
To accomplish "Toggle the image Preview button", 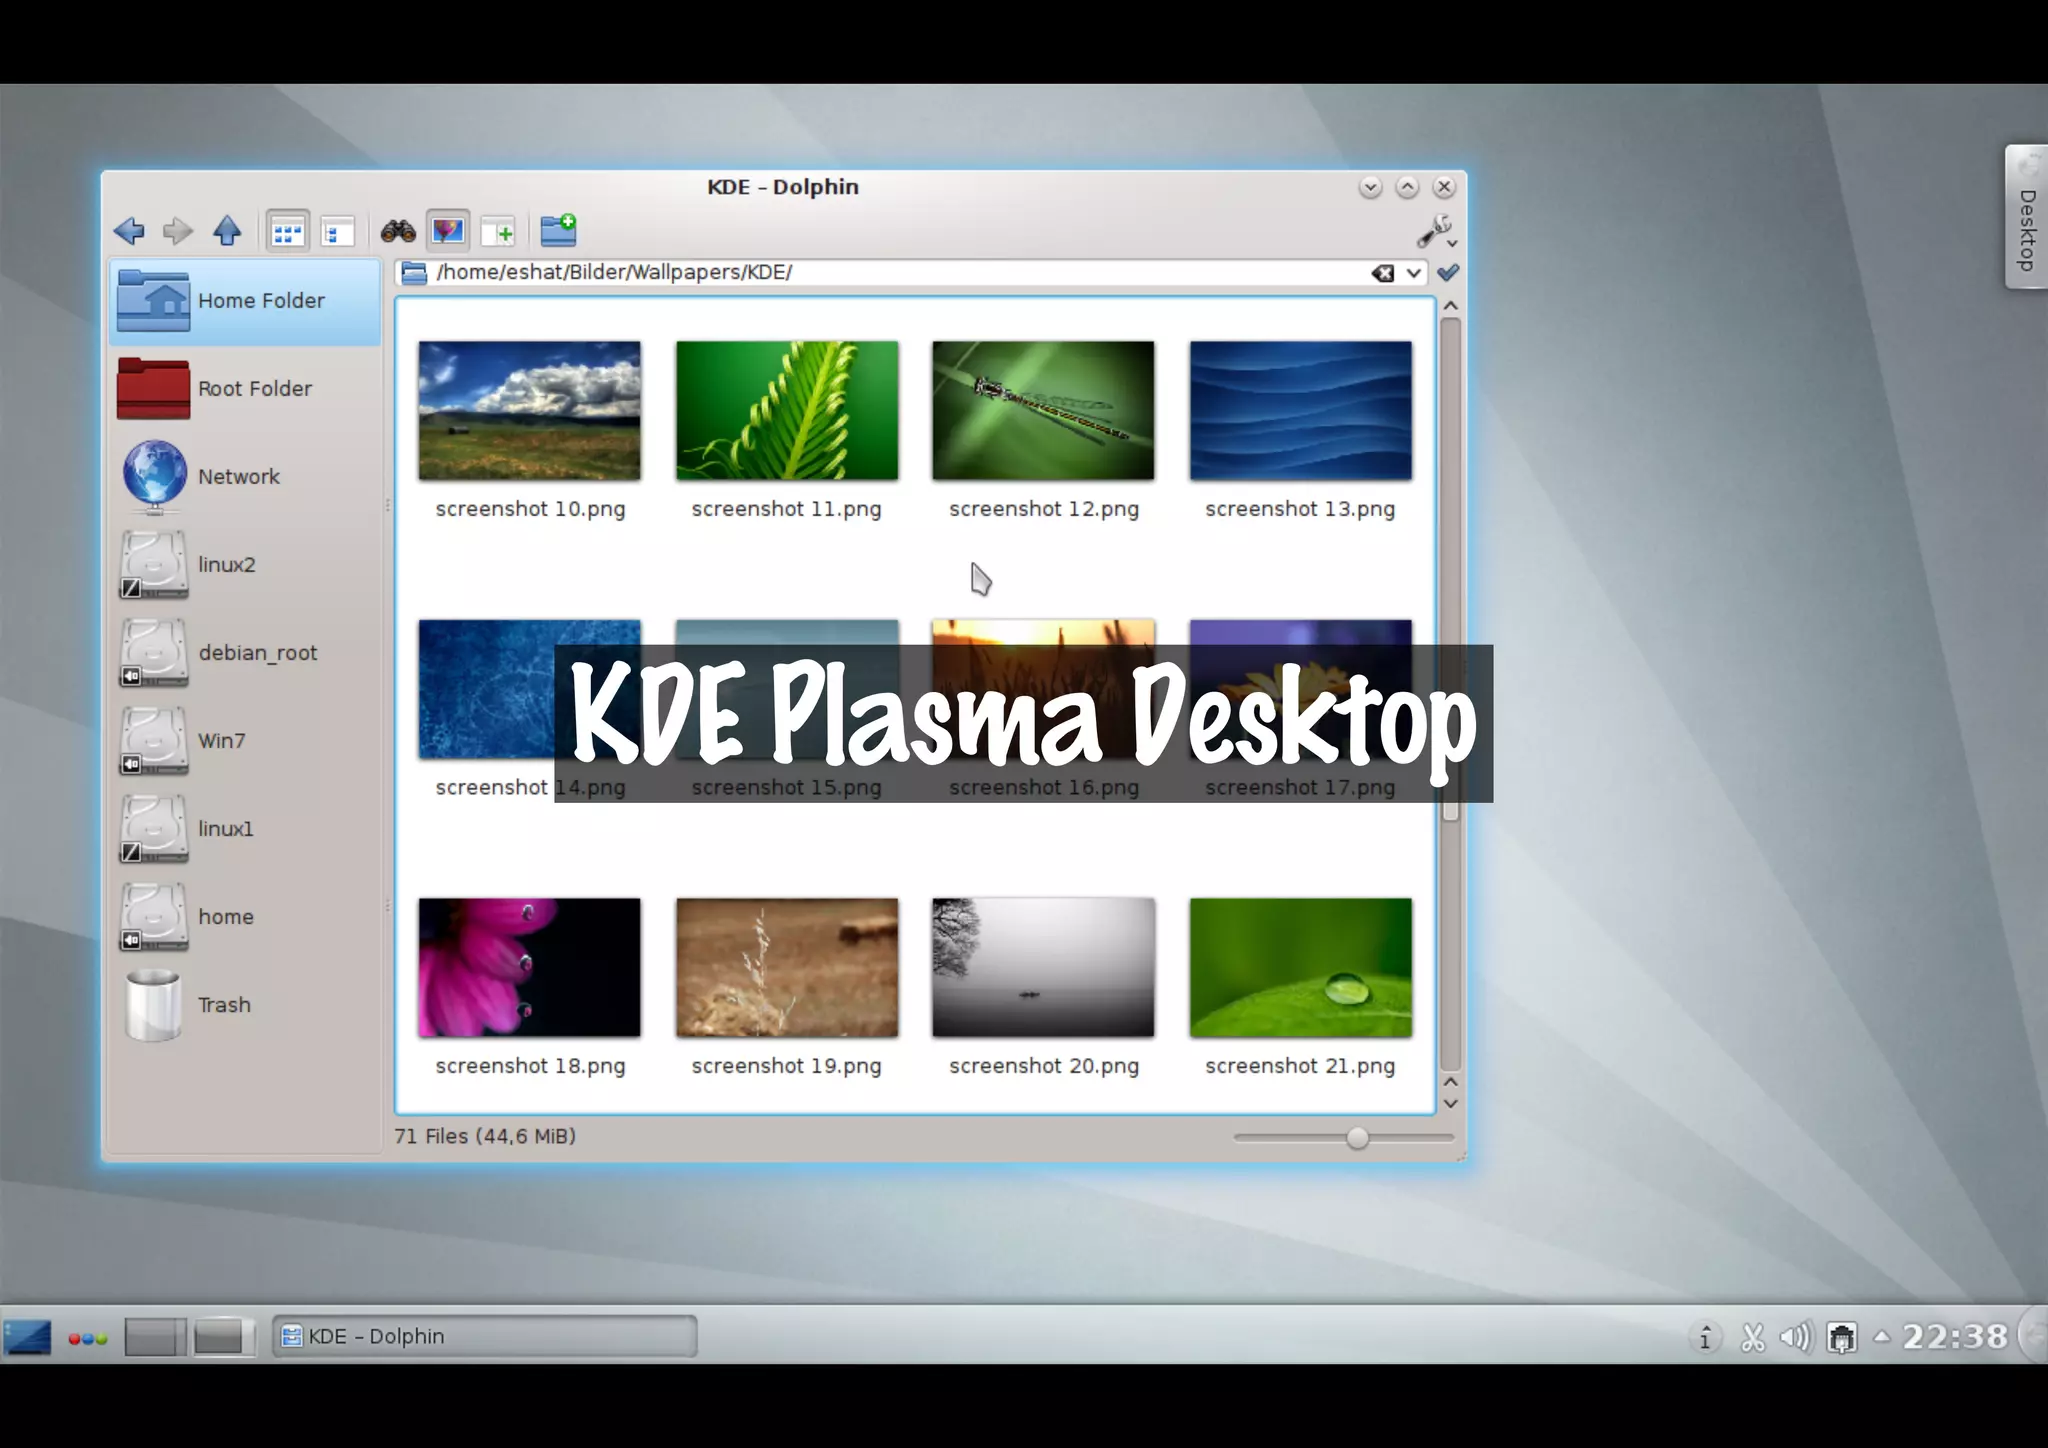I will click(447, 232).
